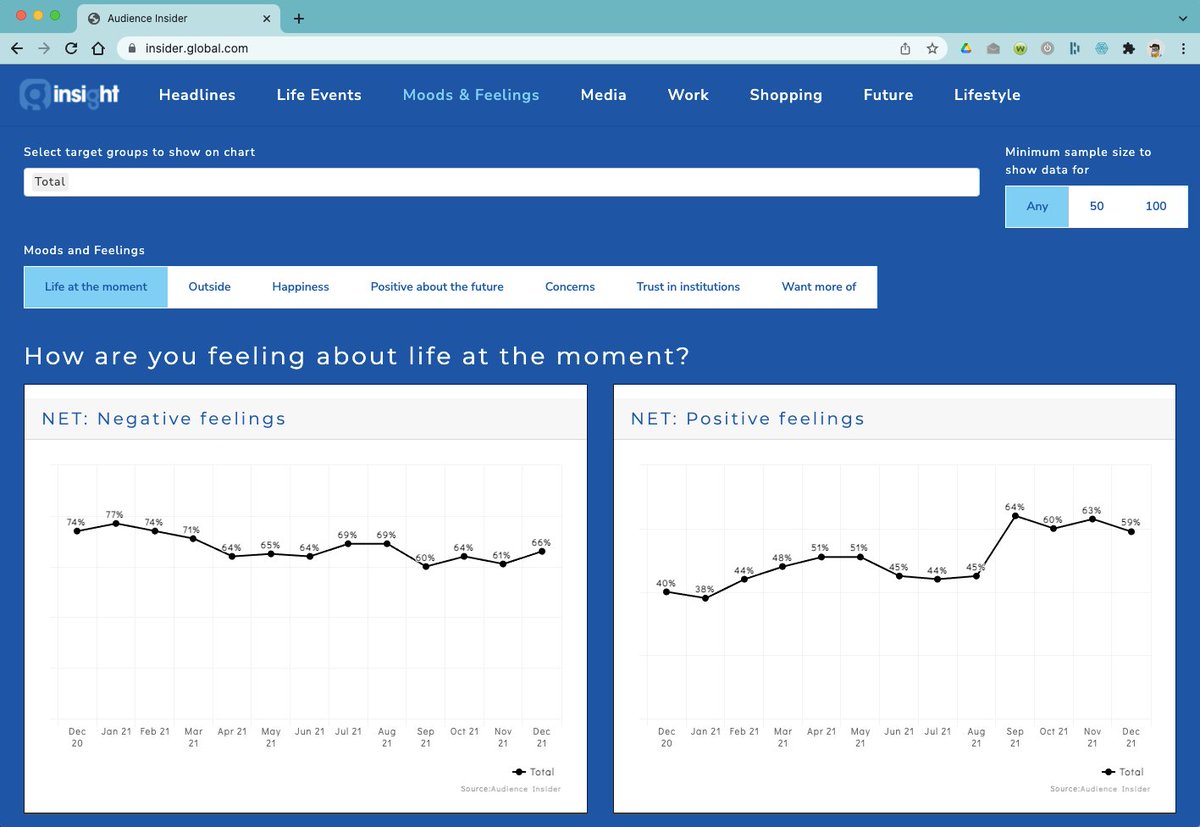Open the blue vertical bars extension
1200x827 pixels.
[x=1075, y=48]
